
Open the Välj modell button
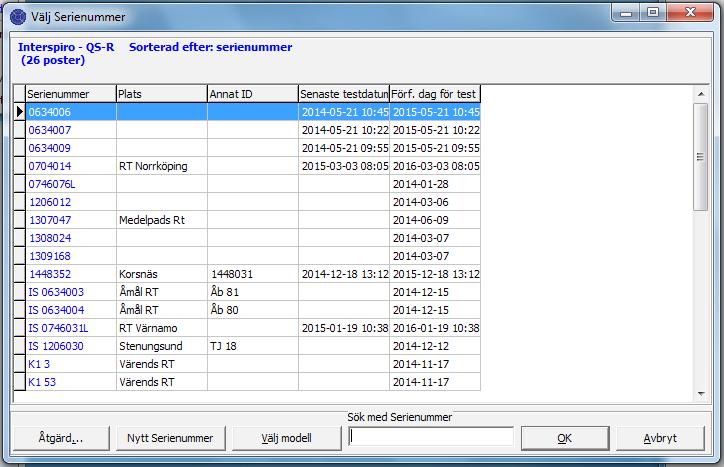point(286,438)
